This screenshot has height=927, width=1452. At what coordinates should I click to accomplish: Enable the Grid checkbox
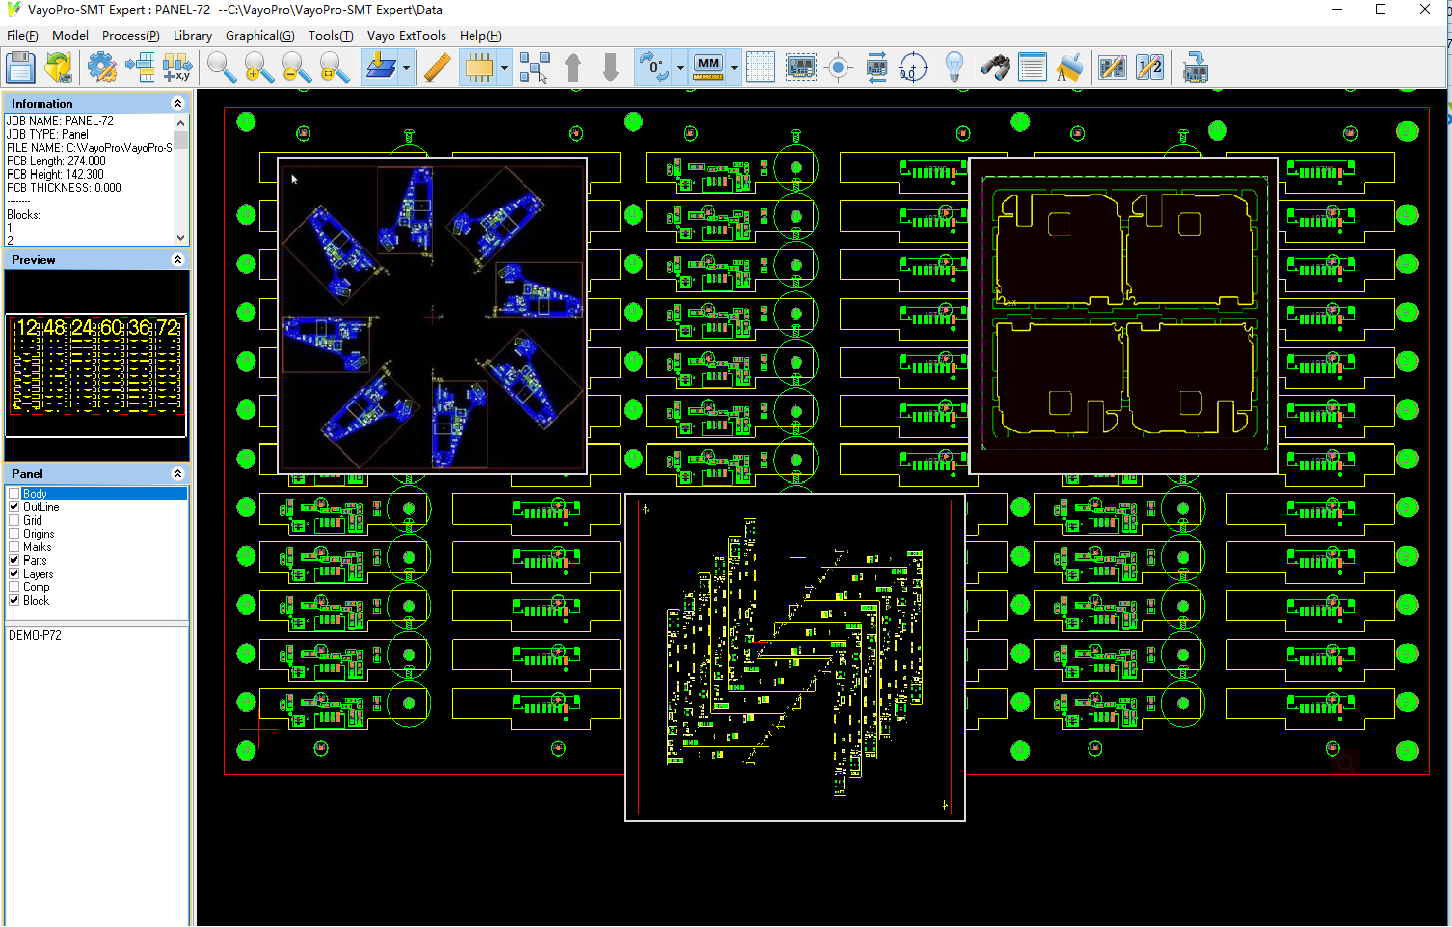(x=14, y=521)
